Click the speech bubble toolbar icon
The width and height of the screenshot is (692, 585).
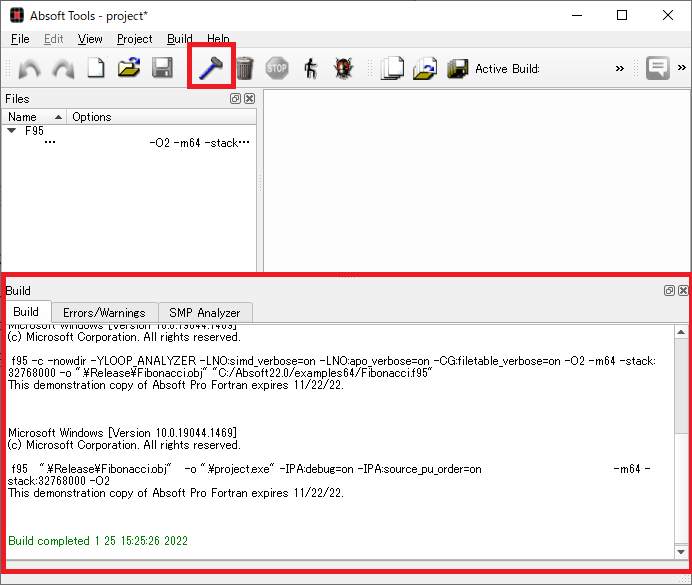click(658, 68)
